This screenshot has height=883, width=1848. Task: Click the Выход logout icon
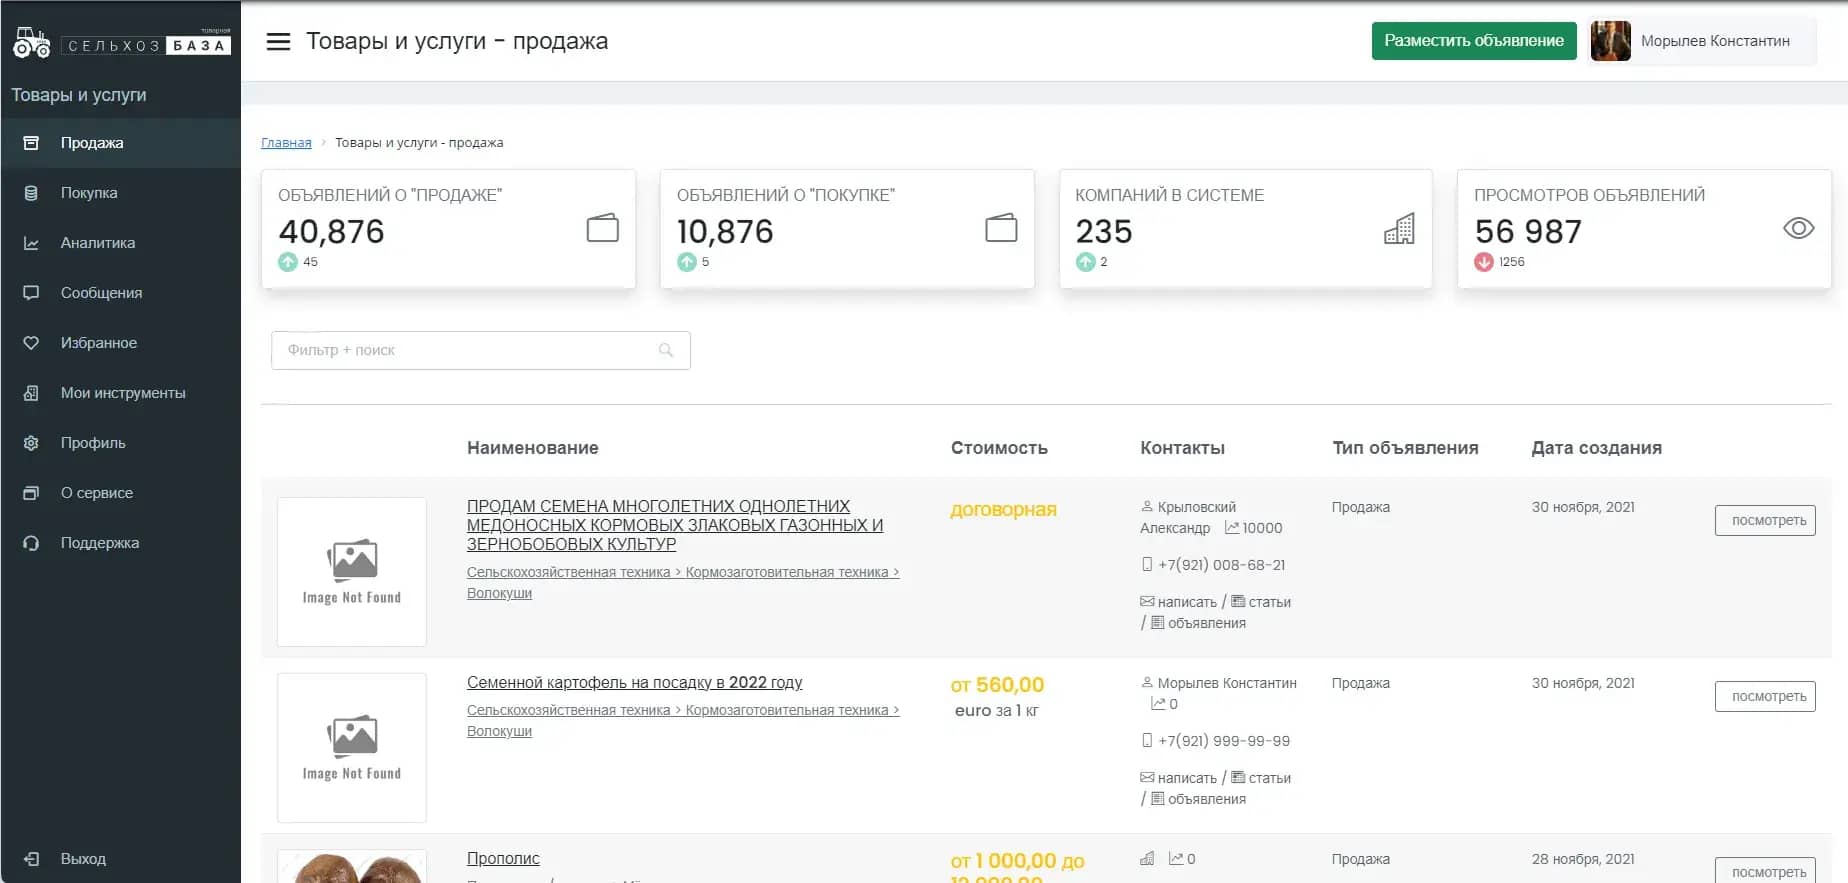[x=31, y=859]
